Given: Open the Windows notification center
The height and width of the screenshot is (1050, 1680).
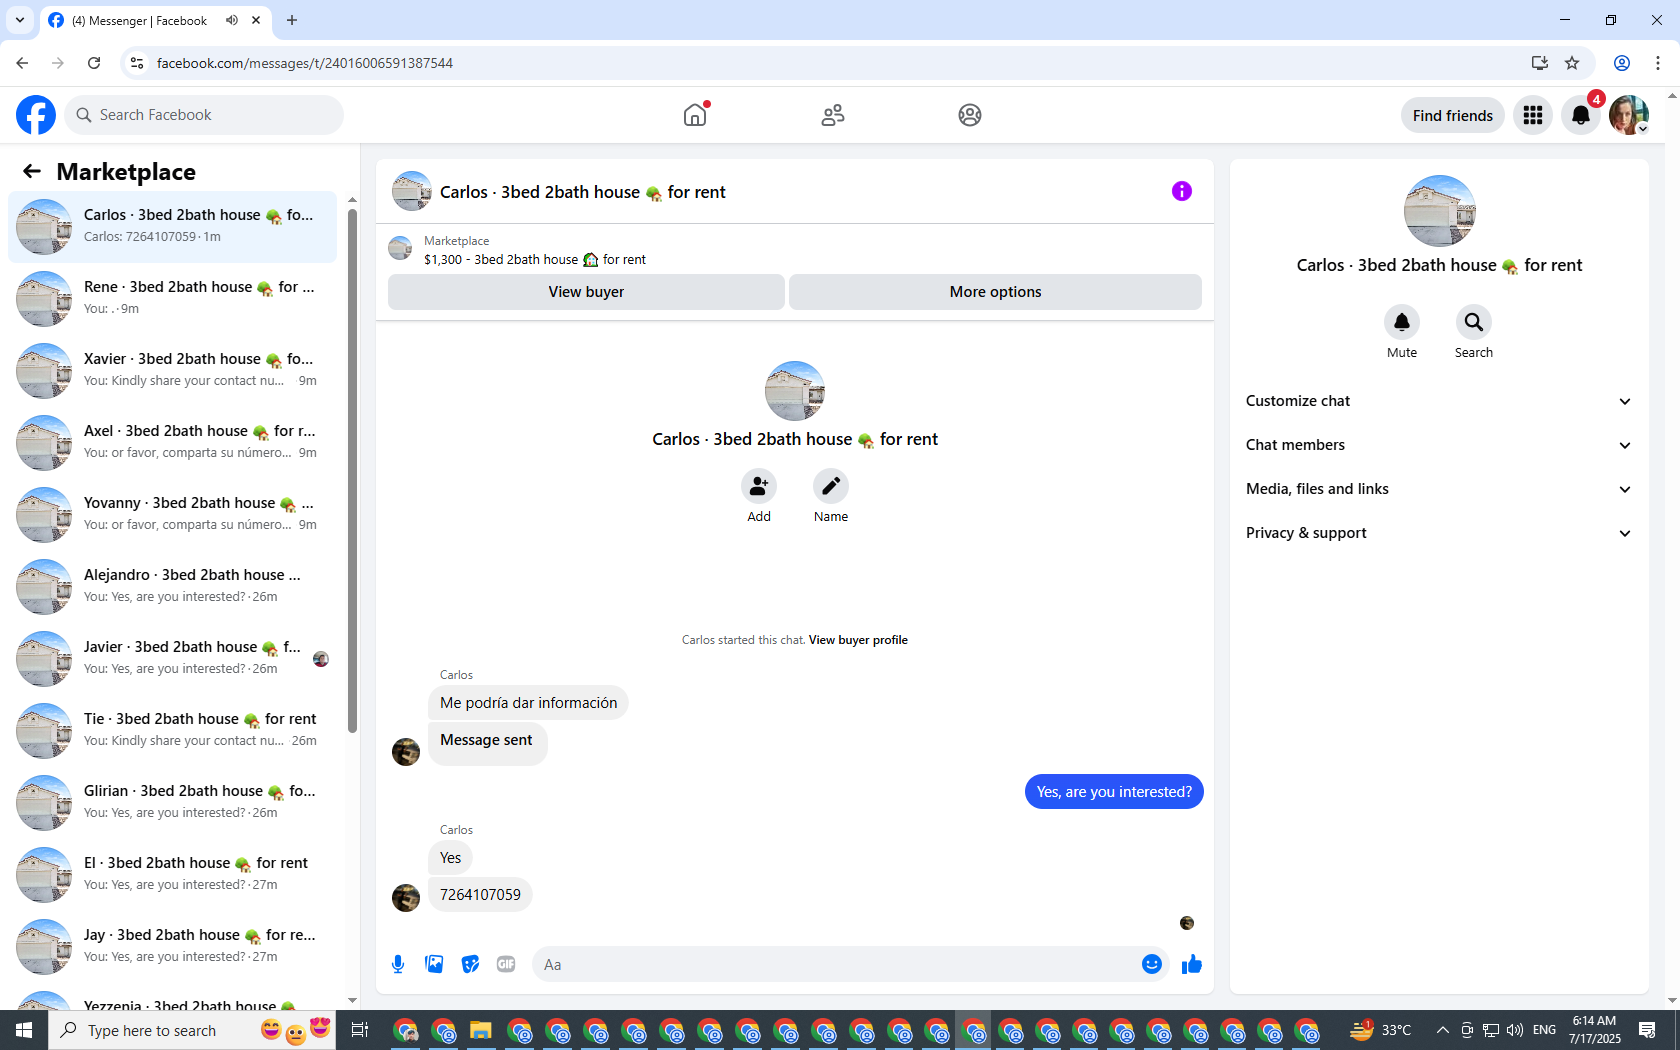Looking at the screenshot, I should pos(1647,1030).
